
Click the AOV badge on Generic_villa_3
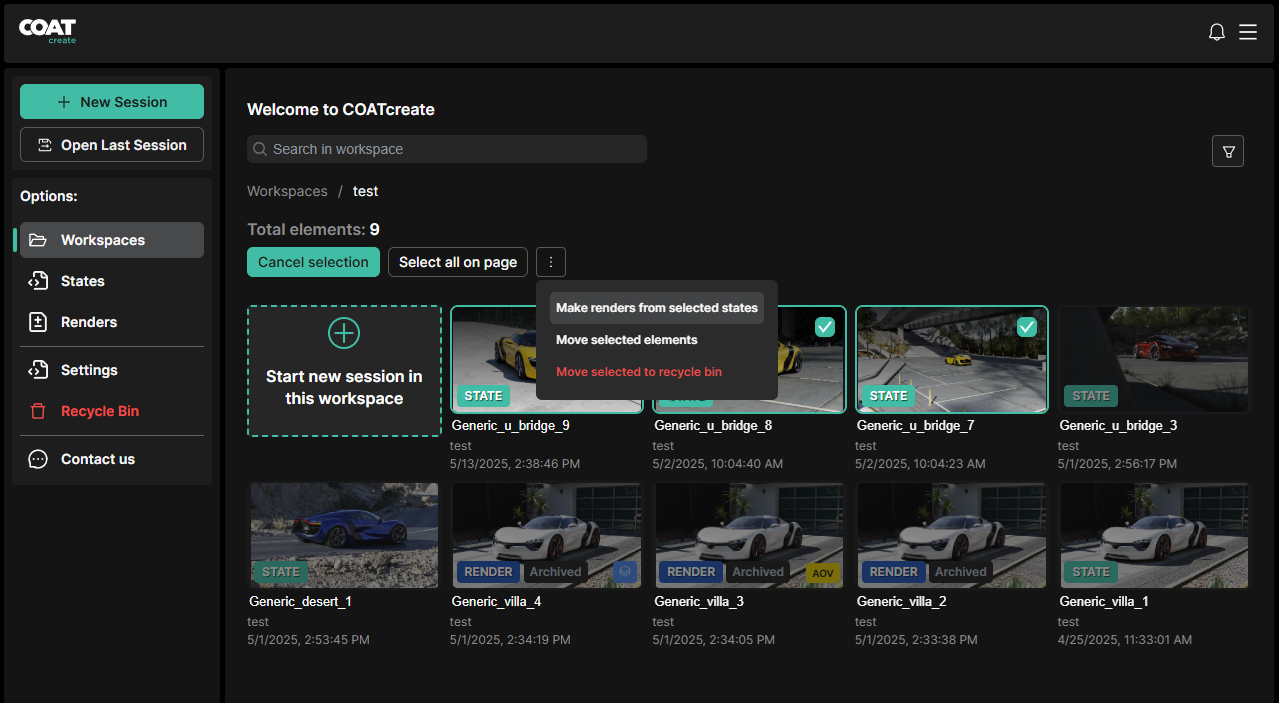click(822, 573)
